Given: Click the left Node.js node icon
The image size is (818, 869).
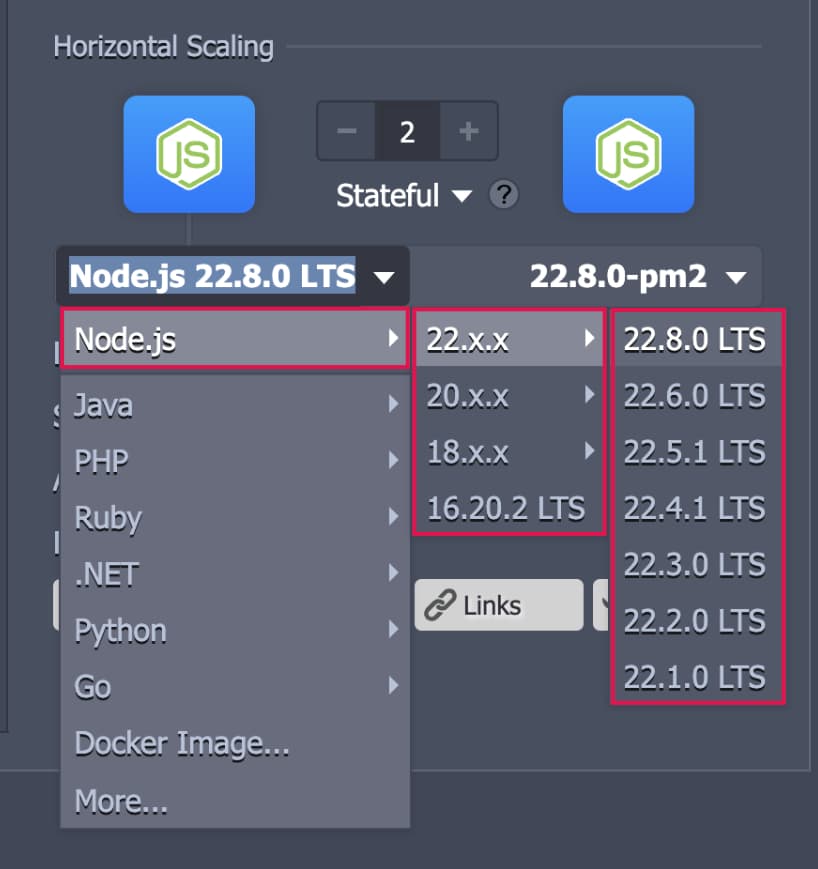Looking at the screenshot, I should click(x=189, y=154).
